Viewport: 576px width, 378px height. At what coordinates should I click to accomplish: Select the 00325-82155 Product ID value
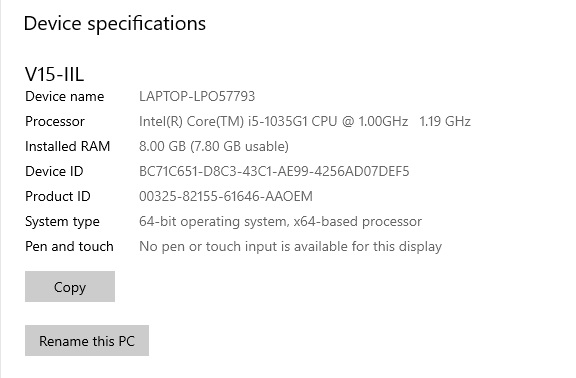(x=226, y=197)
